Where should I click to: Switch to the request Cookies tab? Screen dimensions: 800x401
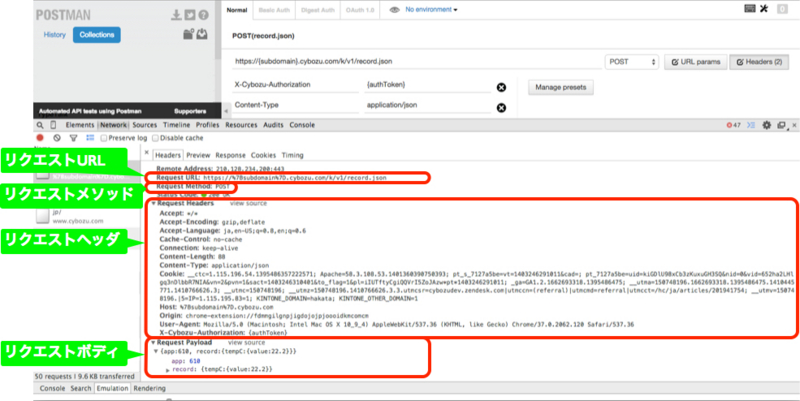[x=263, y=155]
